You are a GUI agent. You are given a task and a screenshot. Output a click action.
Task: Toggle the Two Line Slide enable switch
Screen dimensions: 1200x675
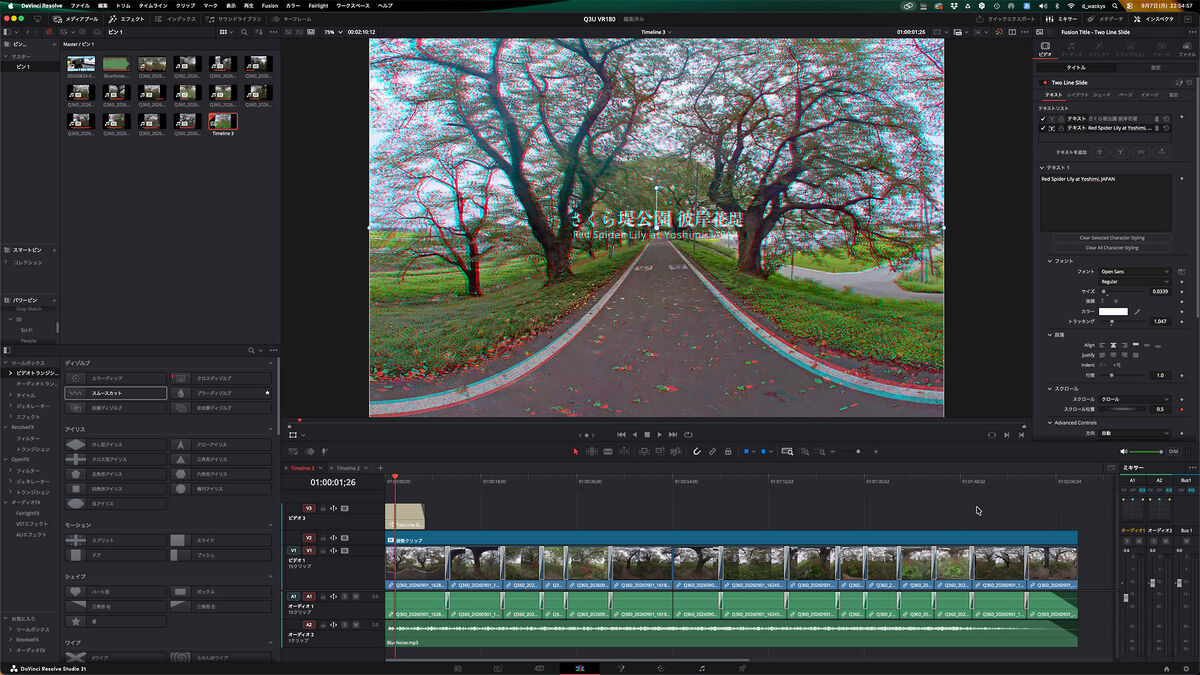[1045, 82]
